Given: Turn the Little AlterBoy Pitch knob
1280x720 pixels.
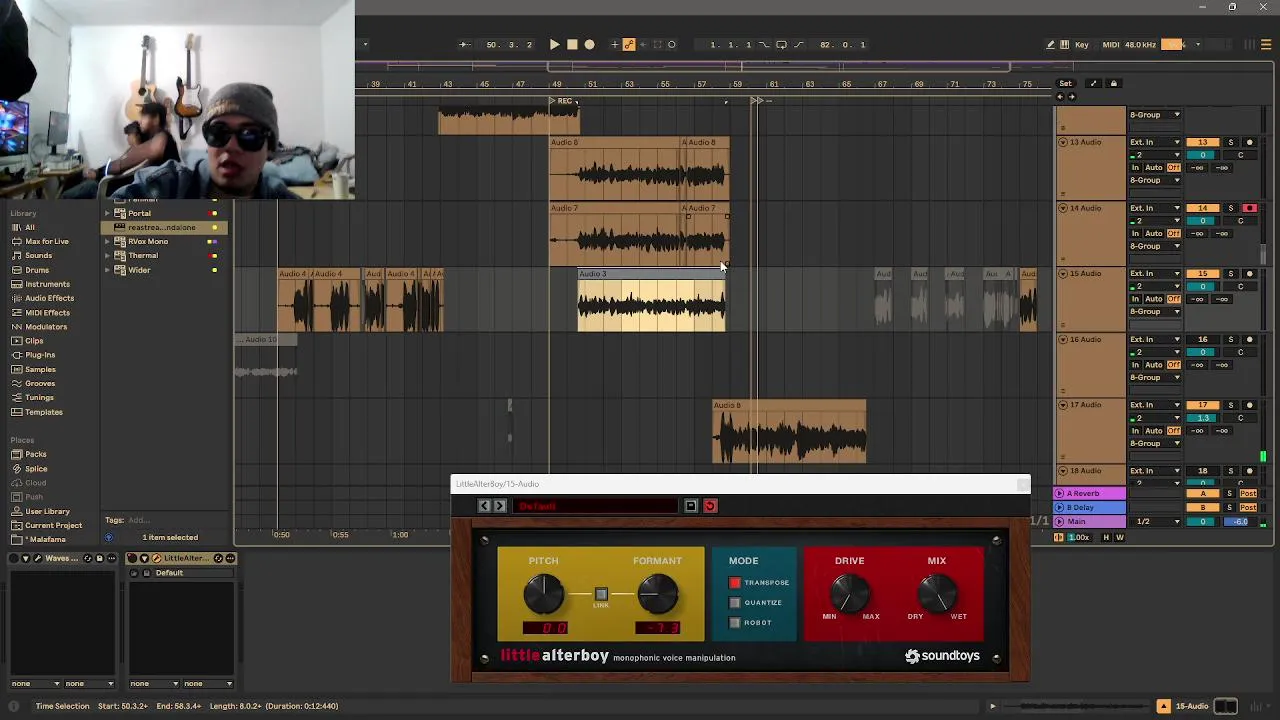Looking at the screenshot, I should pos(544,594).
